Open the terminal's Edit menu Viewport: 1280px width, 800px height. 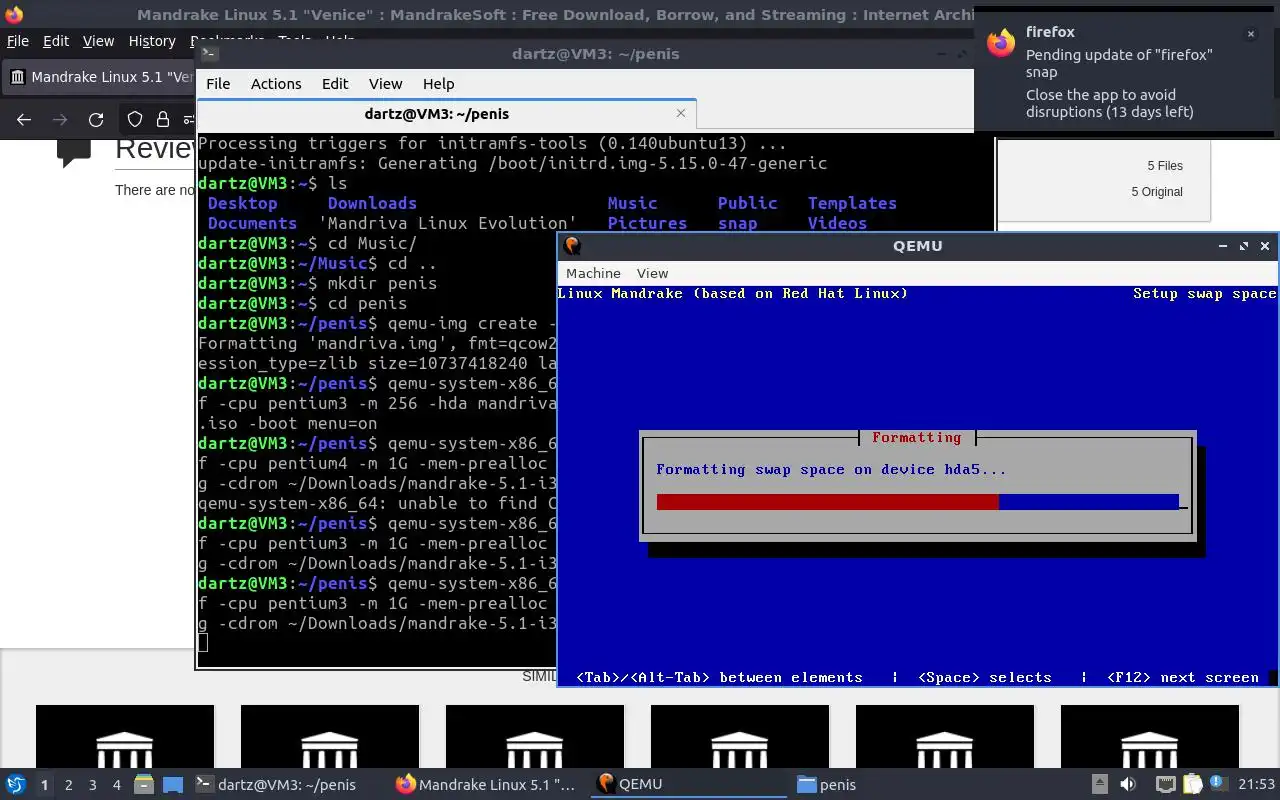click(x=335, y=84)
